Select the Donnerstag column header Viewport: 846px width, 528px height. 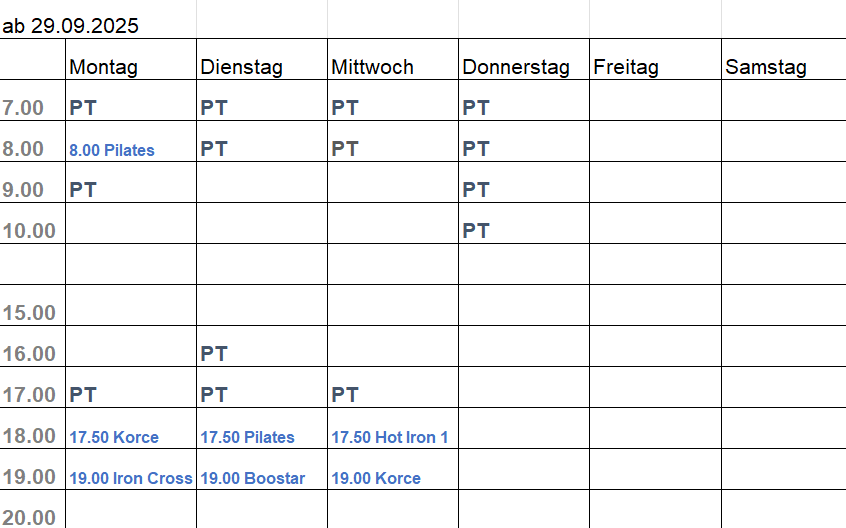pyautogui.click(x=516, y=67)
